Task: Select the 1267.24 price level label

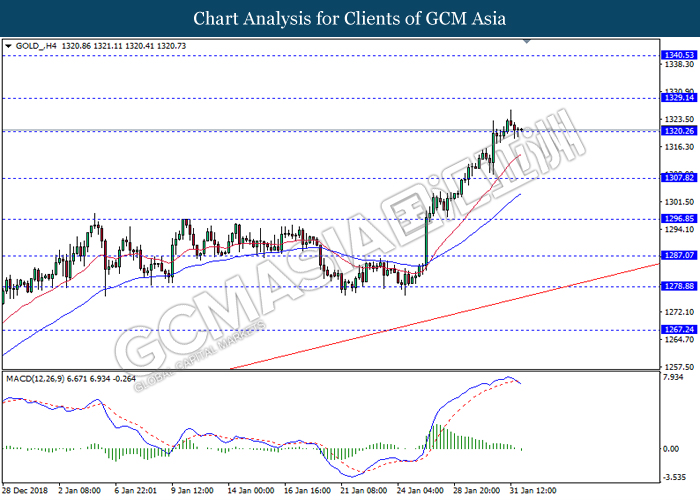Action: [x=679, y=329]
